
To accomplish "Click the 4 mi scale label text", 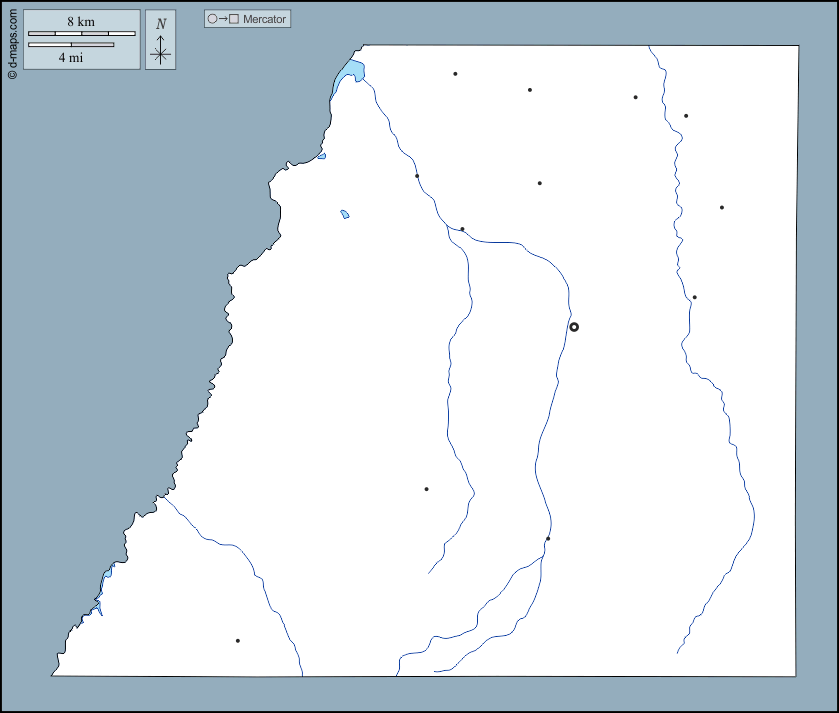I will [70, 58].
